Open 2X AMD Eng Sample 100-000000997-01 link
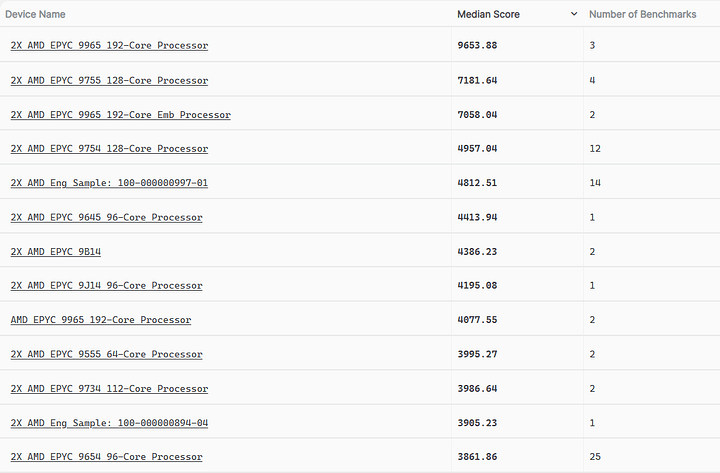Viewport: 720px width, 473px height. tap(109, 183)
